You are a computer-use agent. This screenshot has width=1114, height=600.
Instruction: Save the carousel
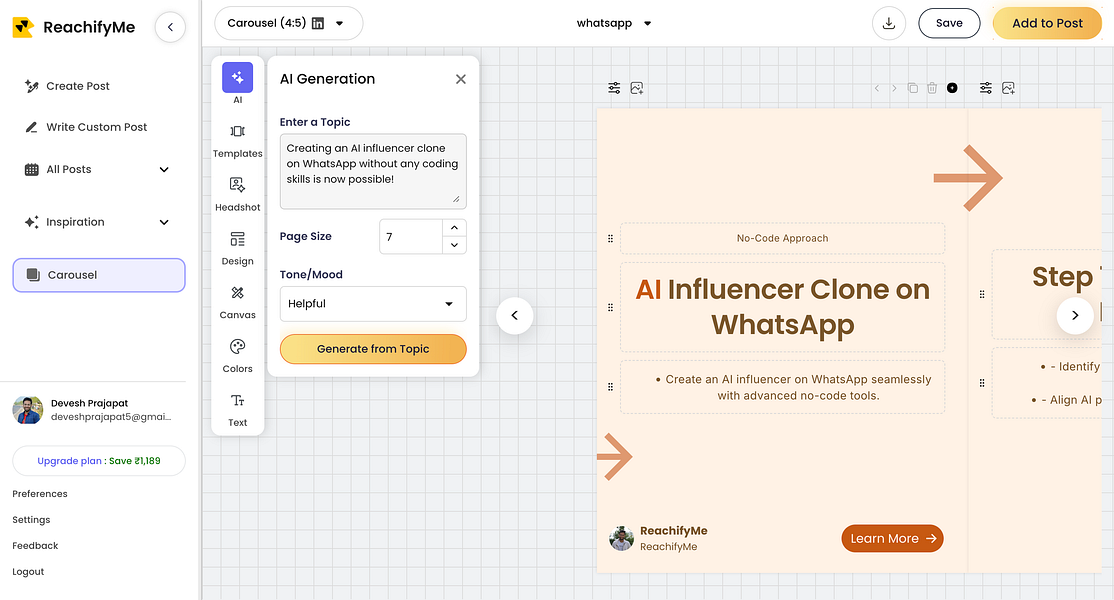(x=949, y=23)
